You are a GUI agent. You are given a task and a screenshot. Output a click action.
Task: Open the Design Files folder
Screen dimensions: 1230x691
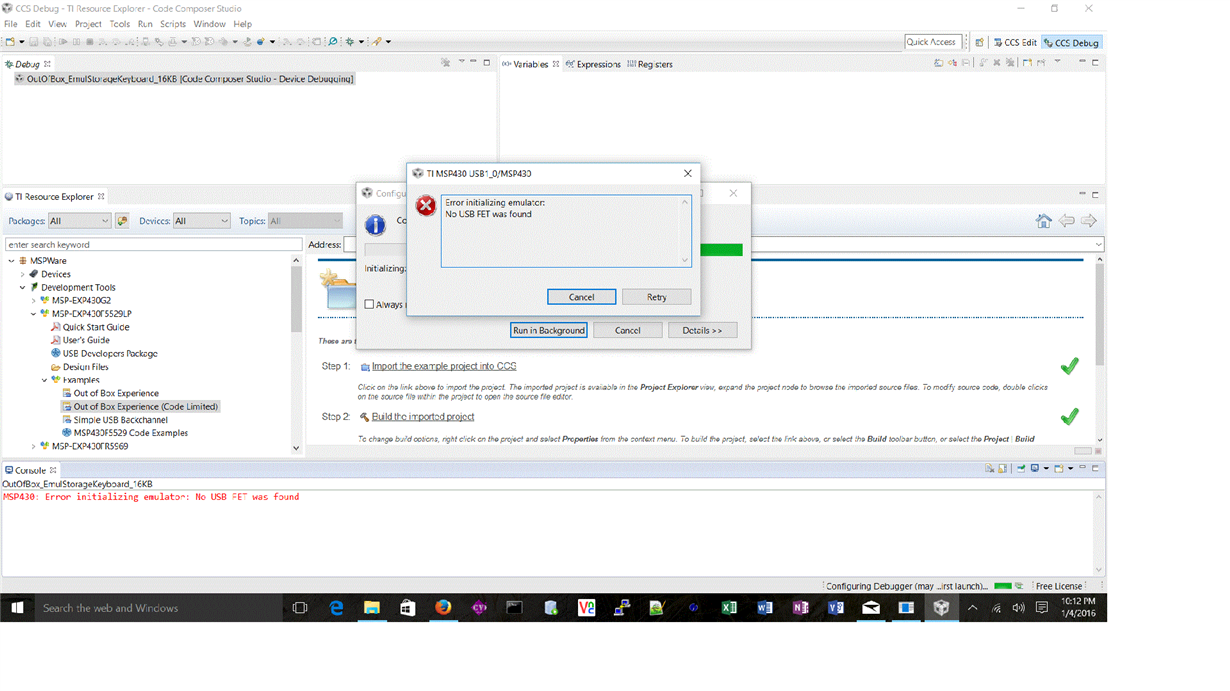pyautogui.click(x=79, y=367)
